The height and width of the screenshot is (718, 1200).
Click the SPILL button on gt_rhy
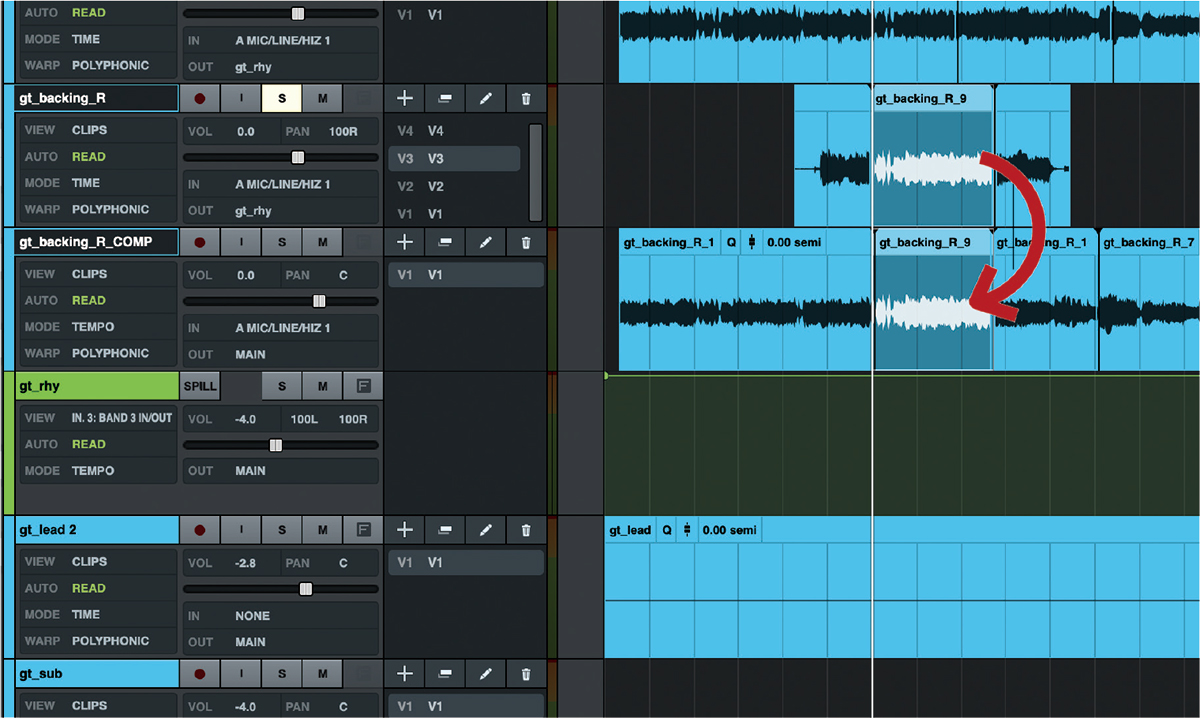tap(200, 386)
